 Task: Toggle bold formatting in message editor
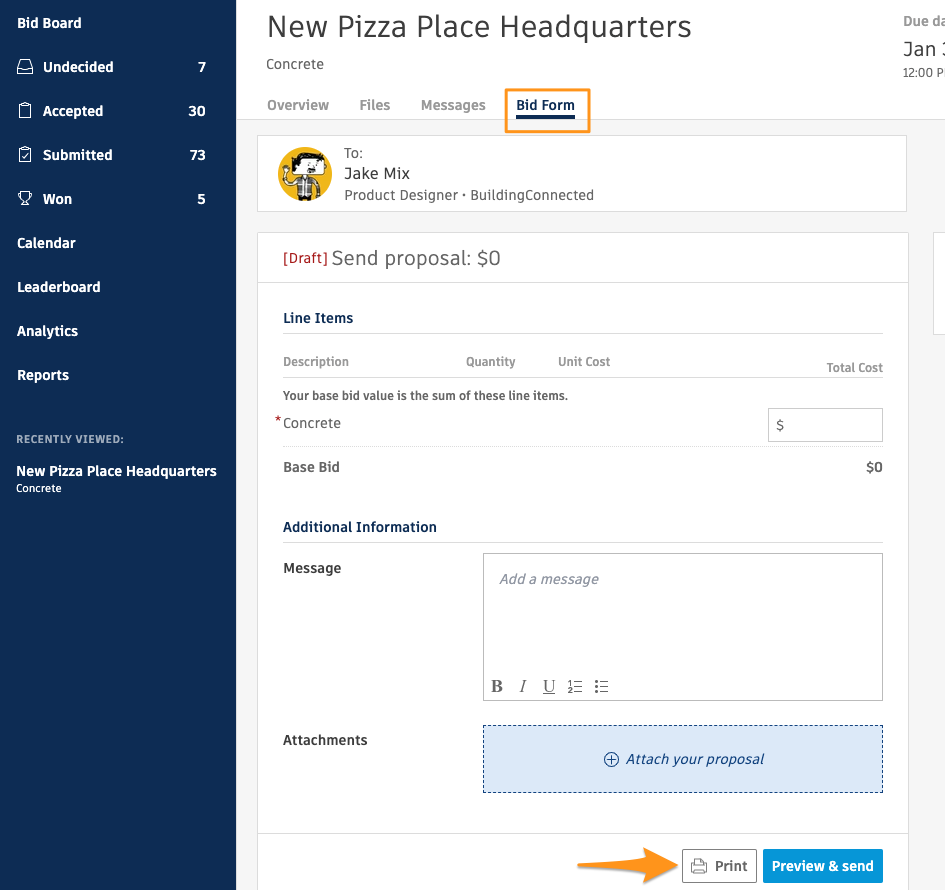[x=497, y=686]
